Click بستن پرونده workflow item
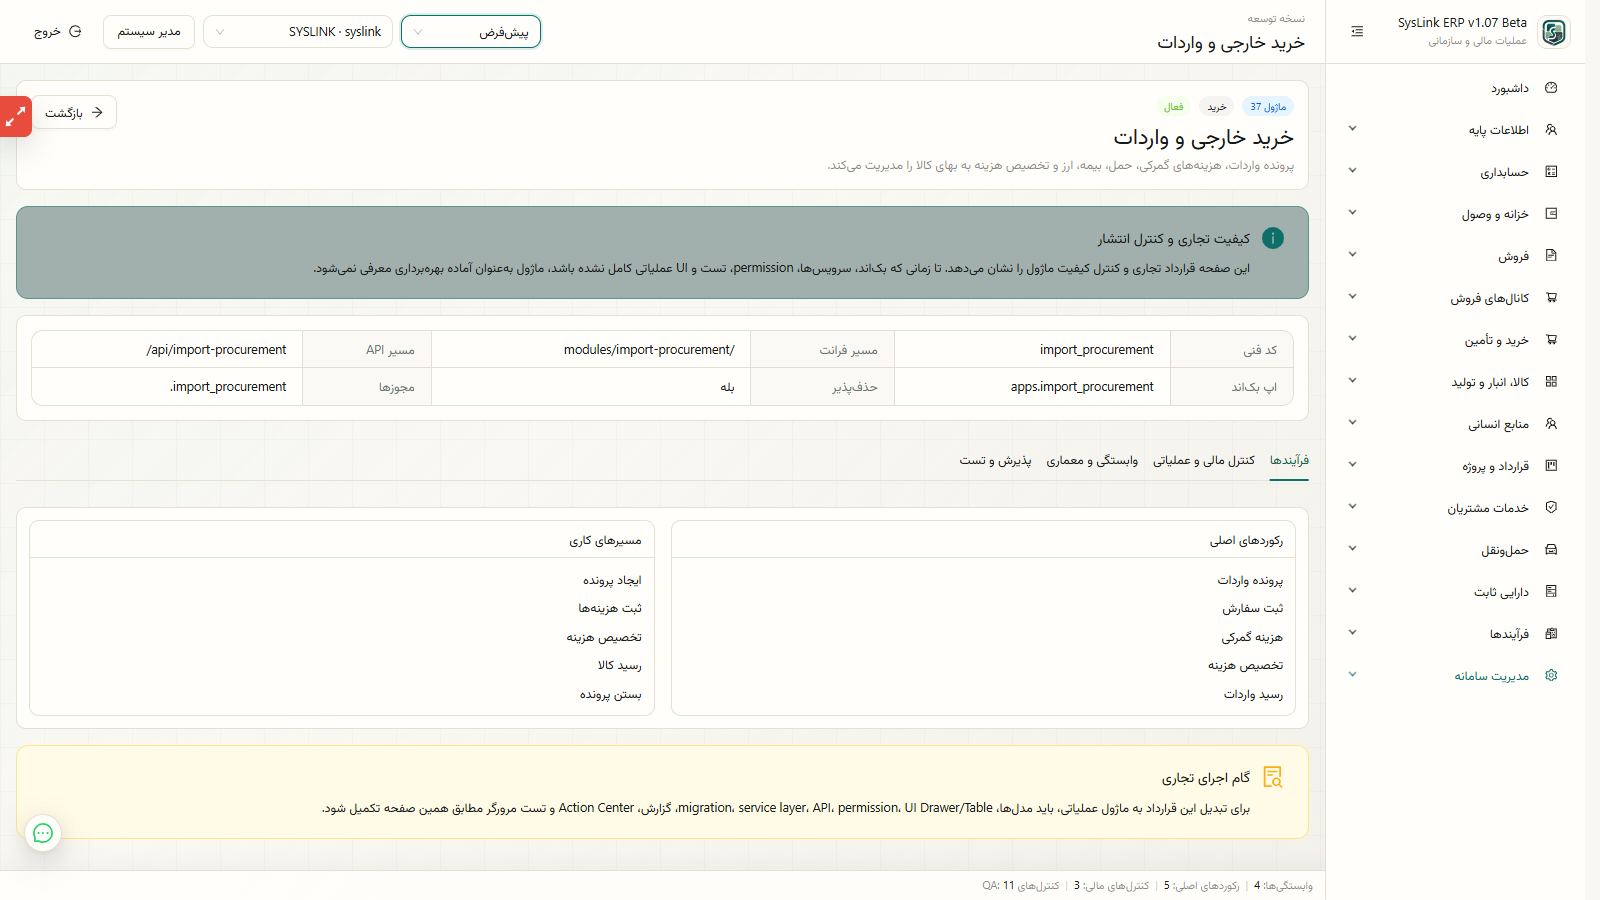The width and height of the screenshot is (1600, 900). pos(611,695)
